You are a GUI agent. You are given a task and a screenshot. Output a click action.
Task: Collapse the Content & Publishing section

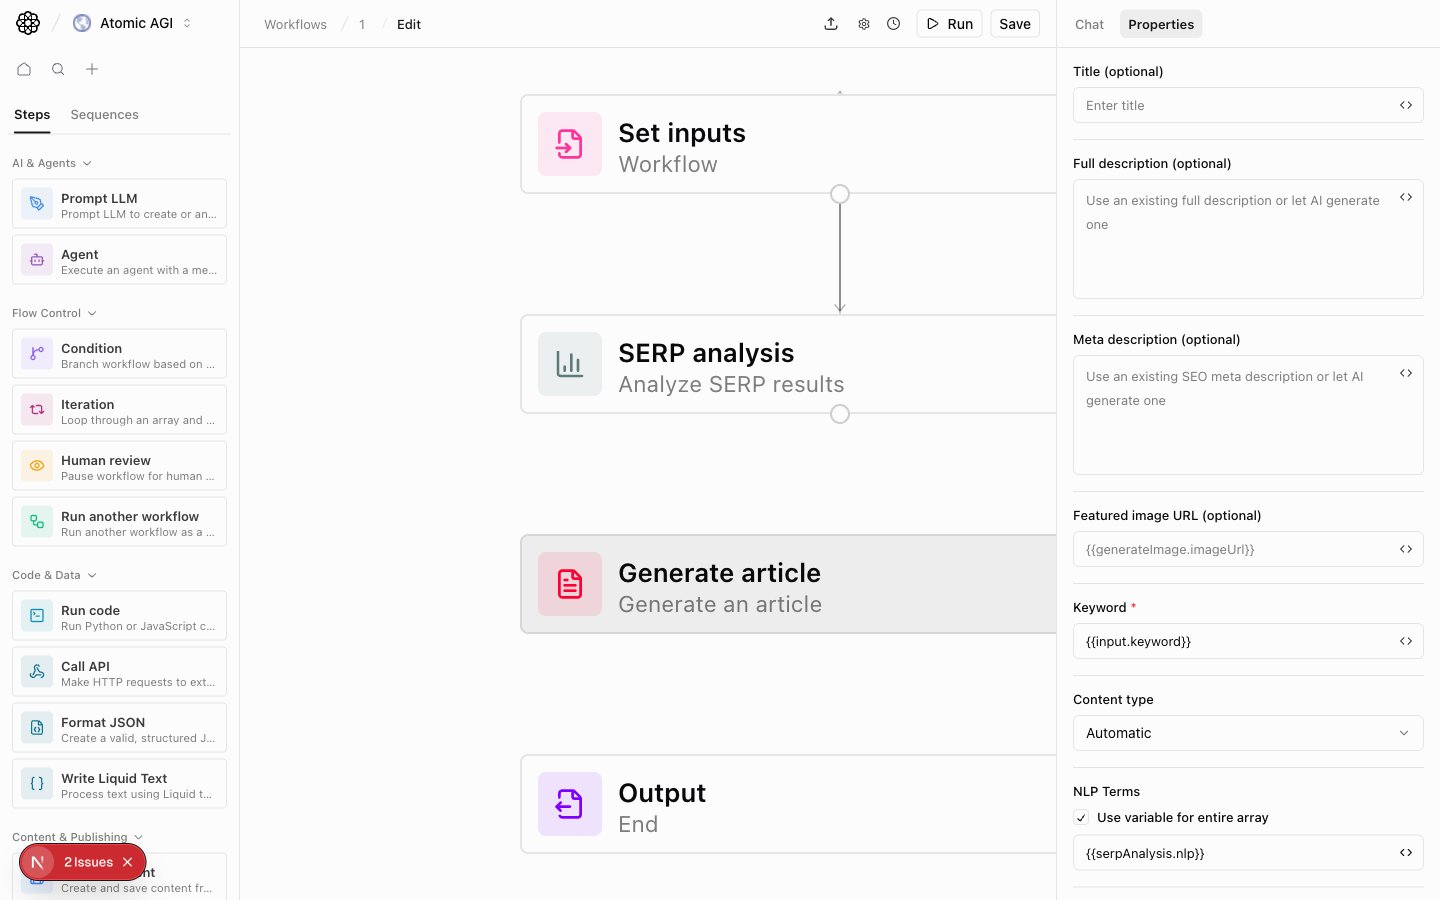coord(77,837)
